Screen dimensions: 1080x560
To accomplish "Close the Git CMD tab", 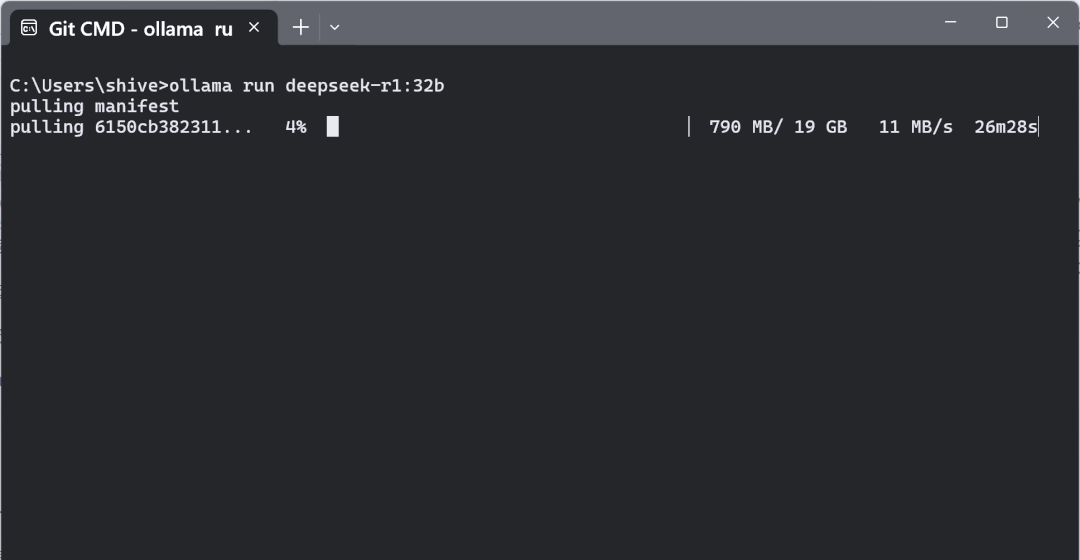I will [254, 27].
